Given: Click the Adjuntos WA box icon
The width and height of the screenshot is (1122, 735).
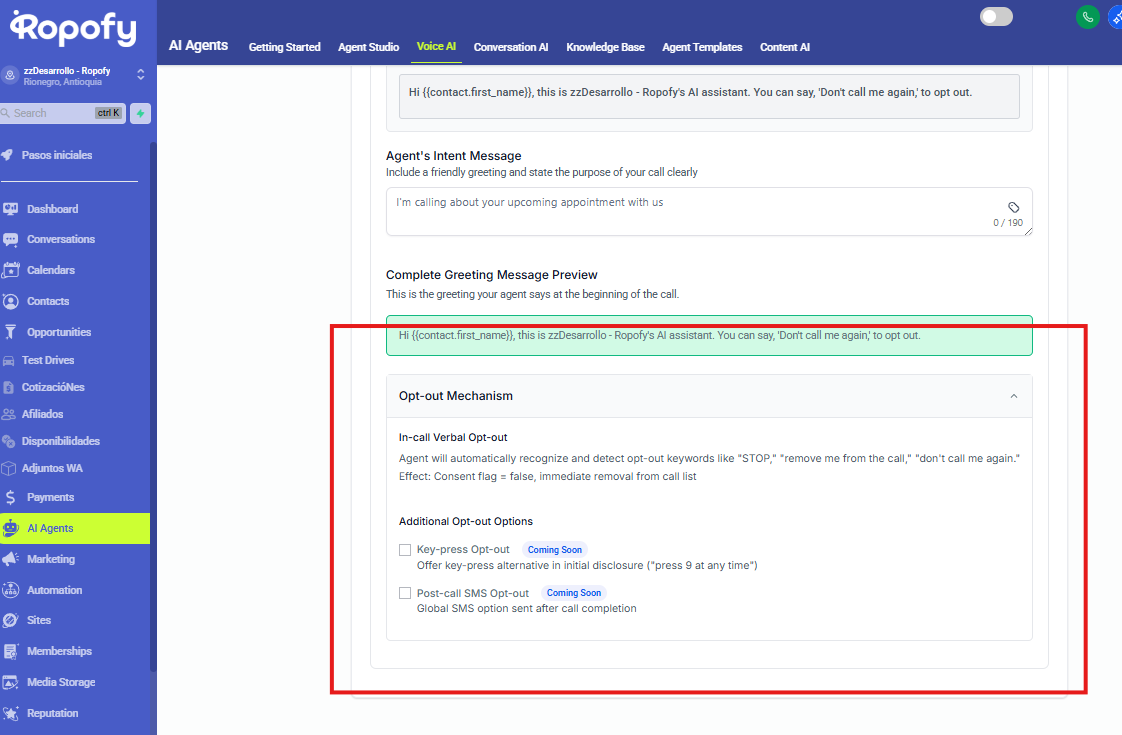Looking at the screenshot, I should 8,468.
